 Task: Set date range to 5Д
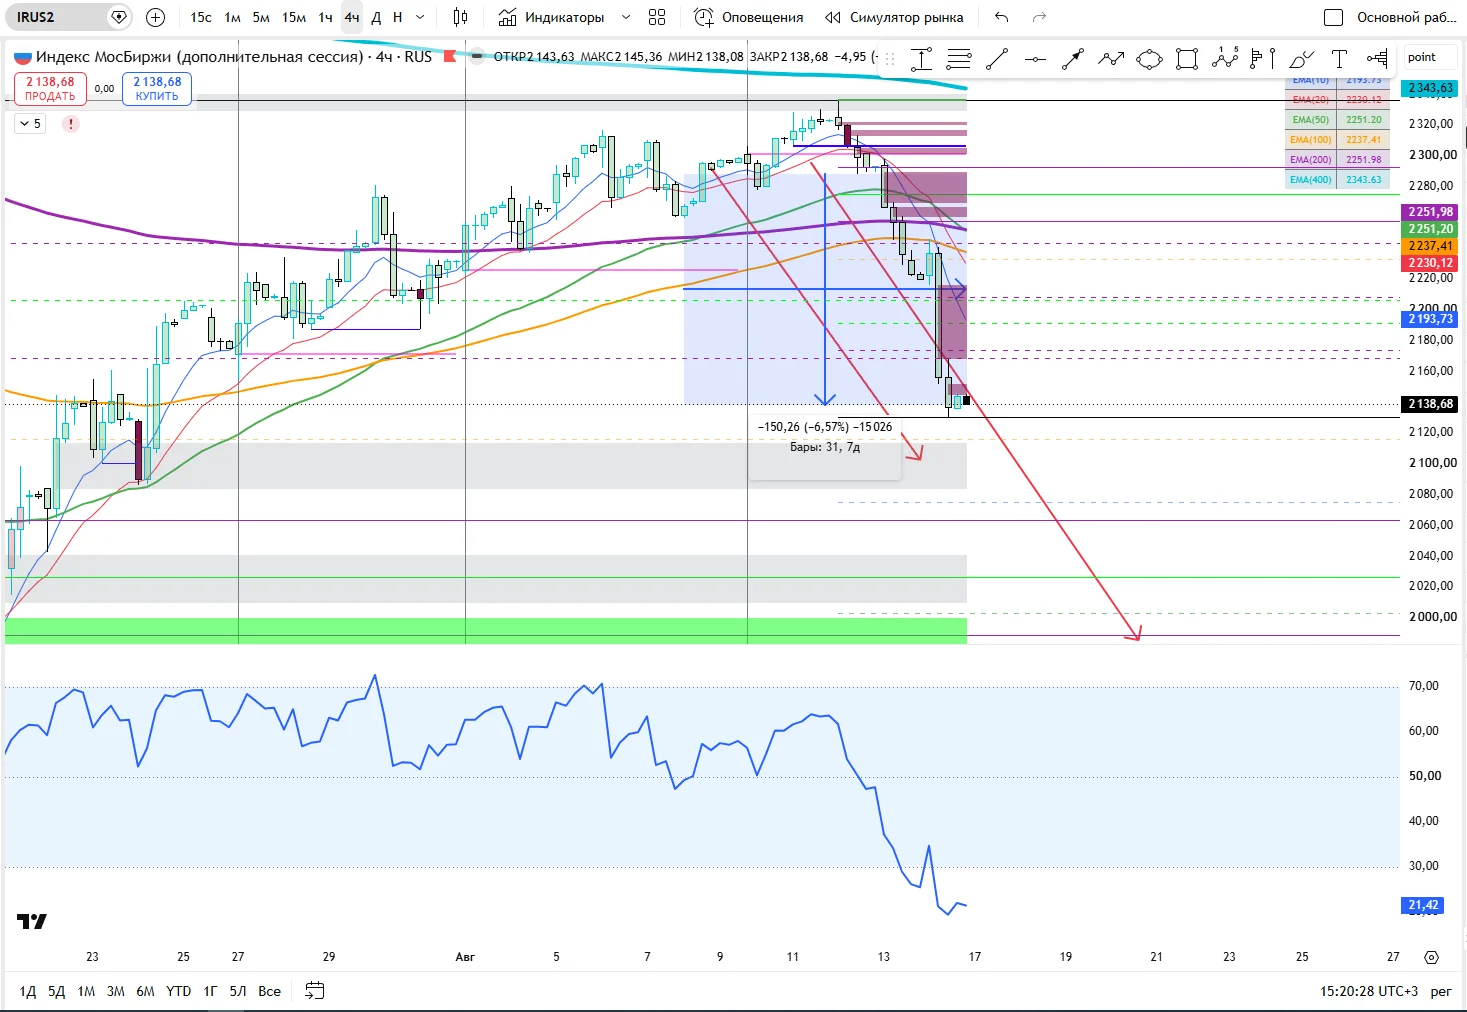(x=57, y=991)
